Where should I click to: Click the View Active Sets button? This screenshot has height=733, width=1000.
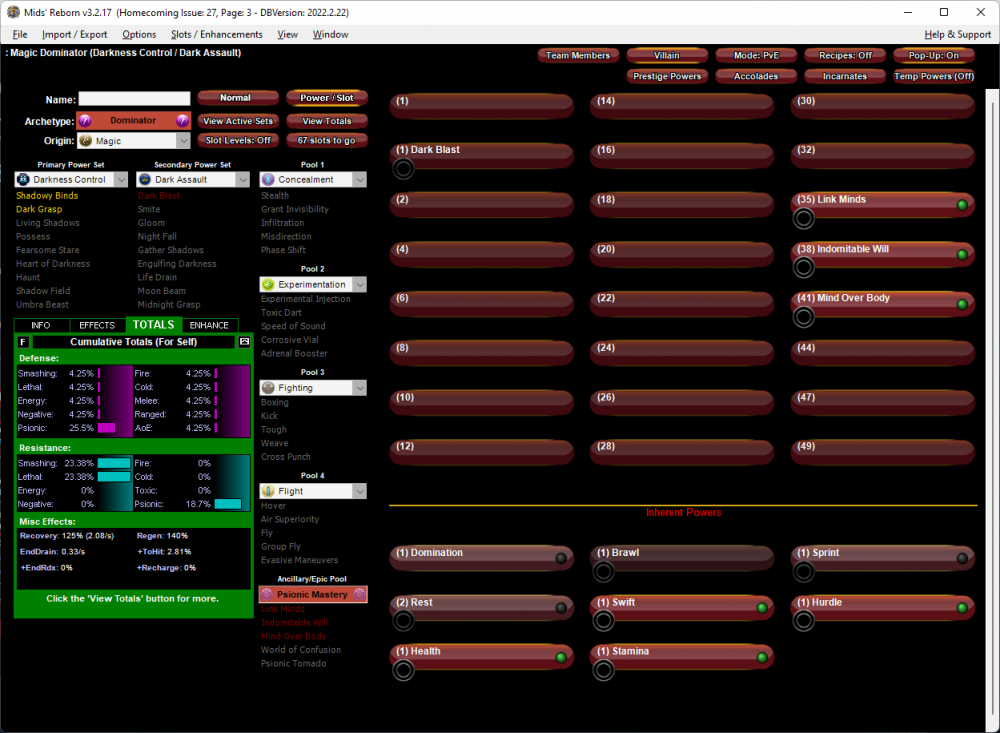tap(238, 121)
